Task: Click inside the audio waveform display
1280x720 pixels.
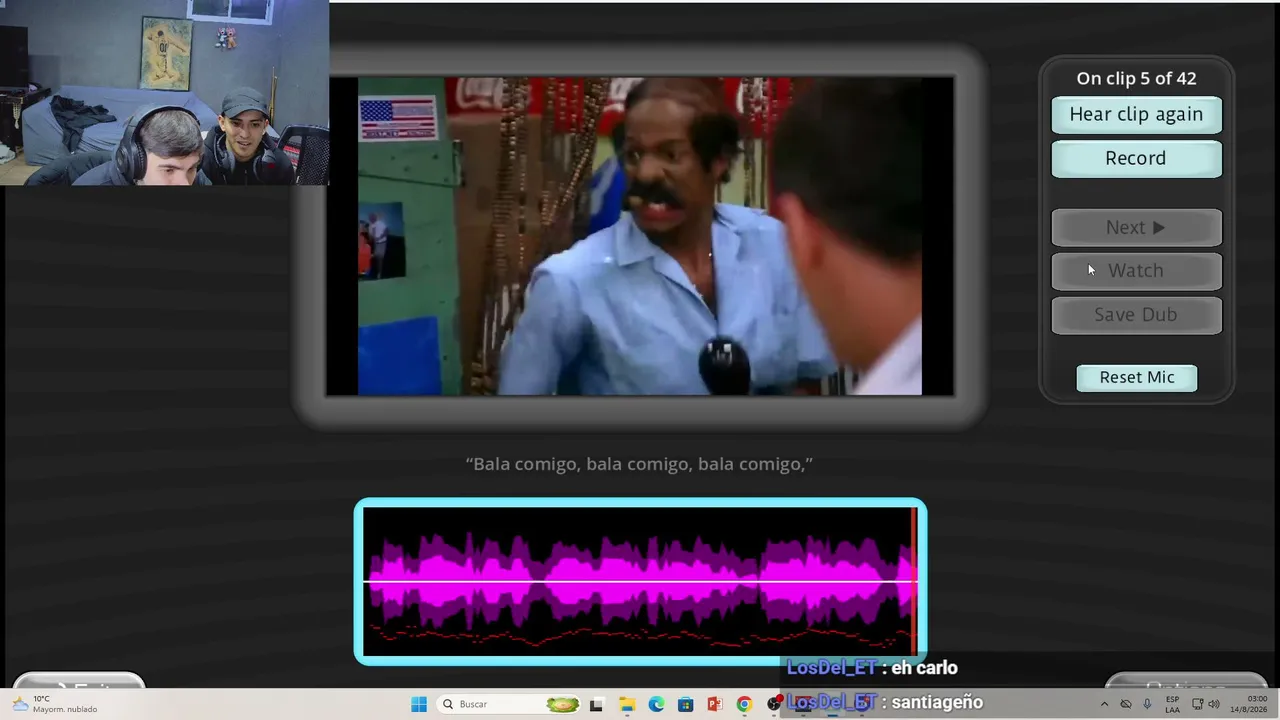Action: (640, 582)
